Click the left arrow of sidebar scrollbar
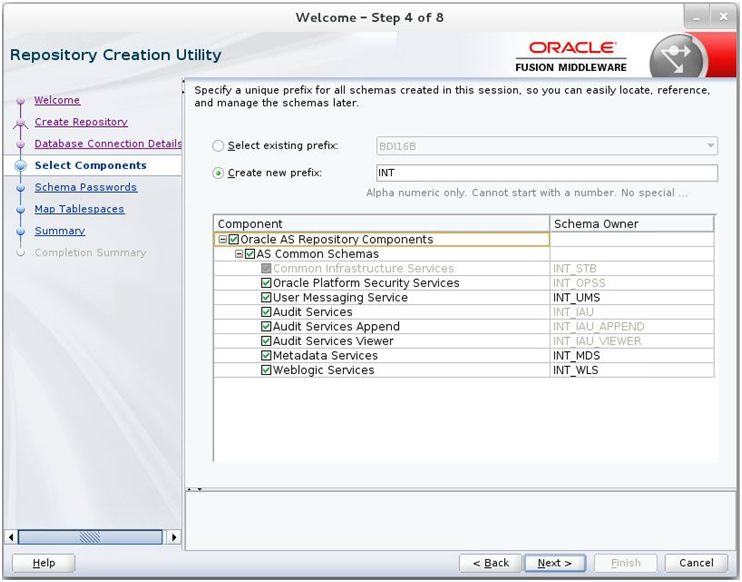The height and width of the screenshot is (582, 742). click(11, 537)
